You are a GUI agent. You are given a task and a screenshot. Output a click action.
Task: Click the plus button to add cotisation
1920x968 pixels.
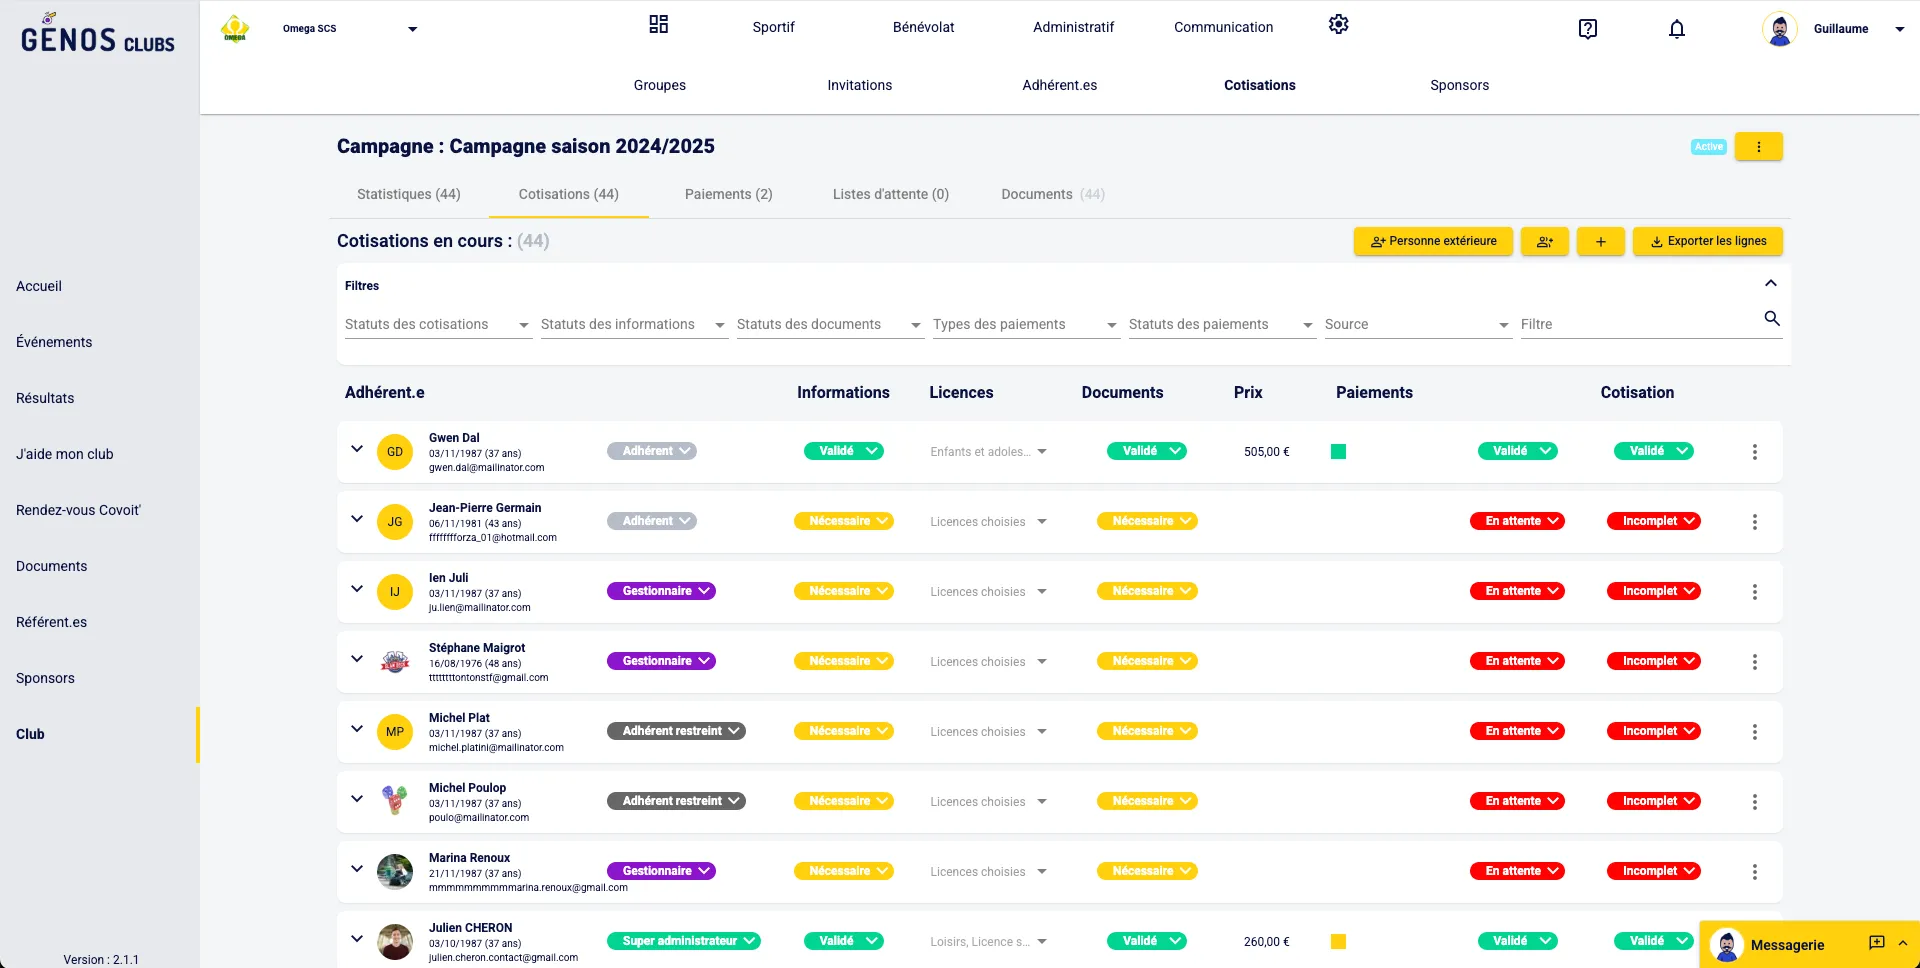point(1600,242)
